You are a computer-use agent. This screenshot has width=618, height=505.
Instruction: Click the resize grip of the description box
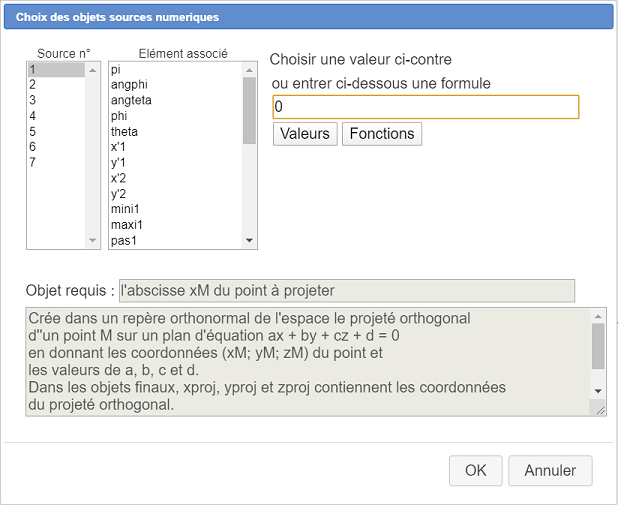coord(600,410)
